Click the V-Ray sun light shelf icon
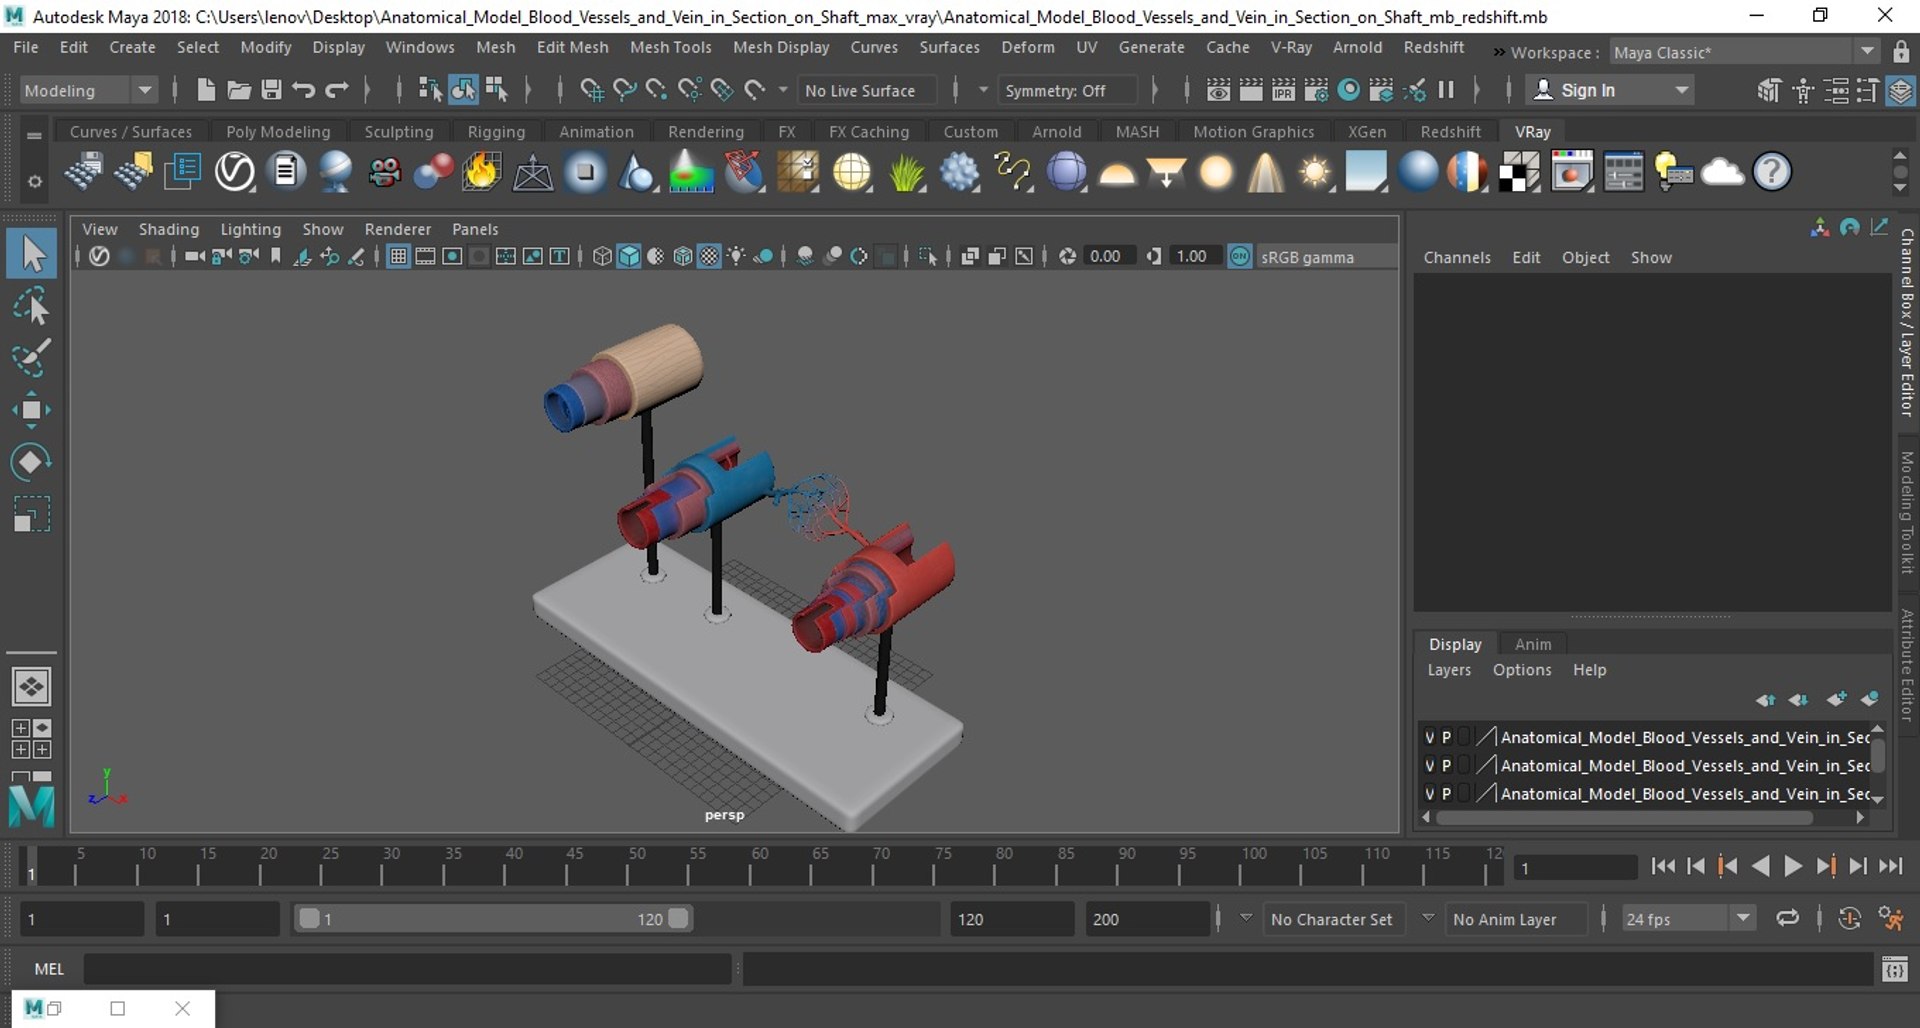Image resolution: width=1920 pixels, height=1028 pixels. (x=1315, y=172)
